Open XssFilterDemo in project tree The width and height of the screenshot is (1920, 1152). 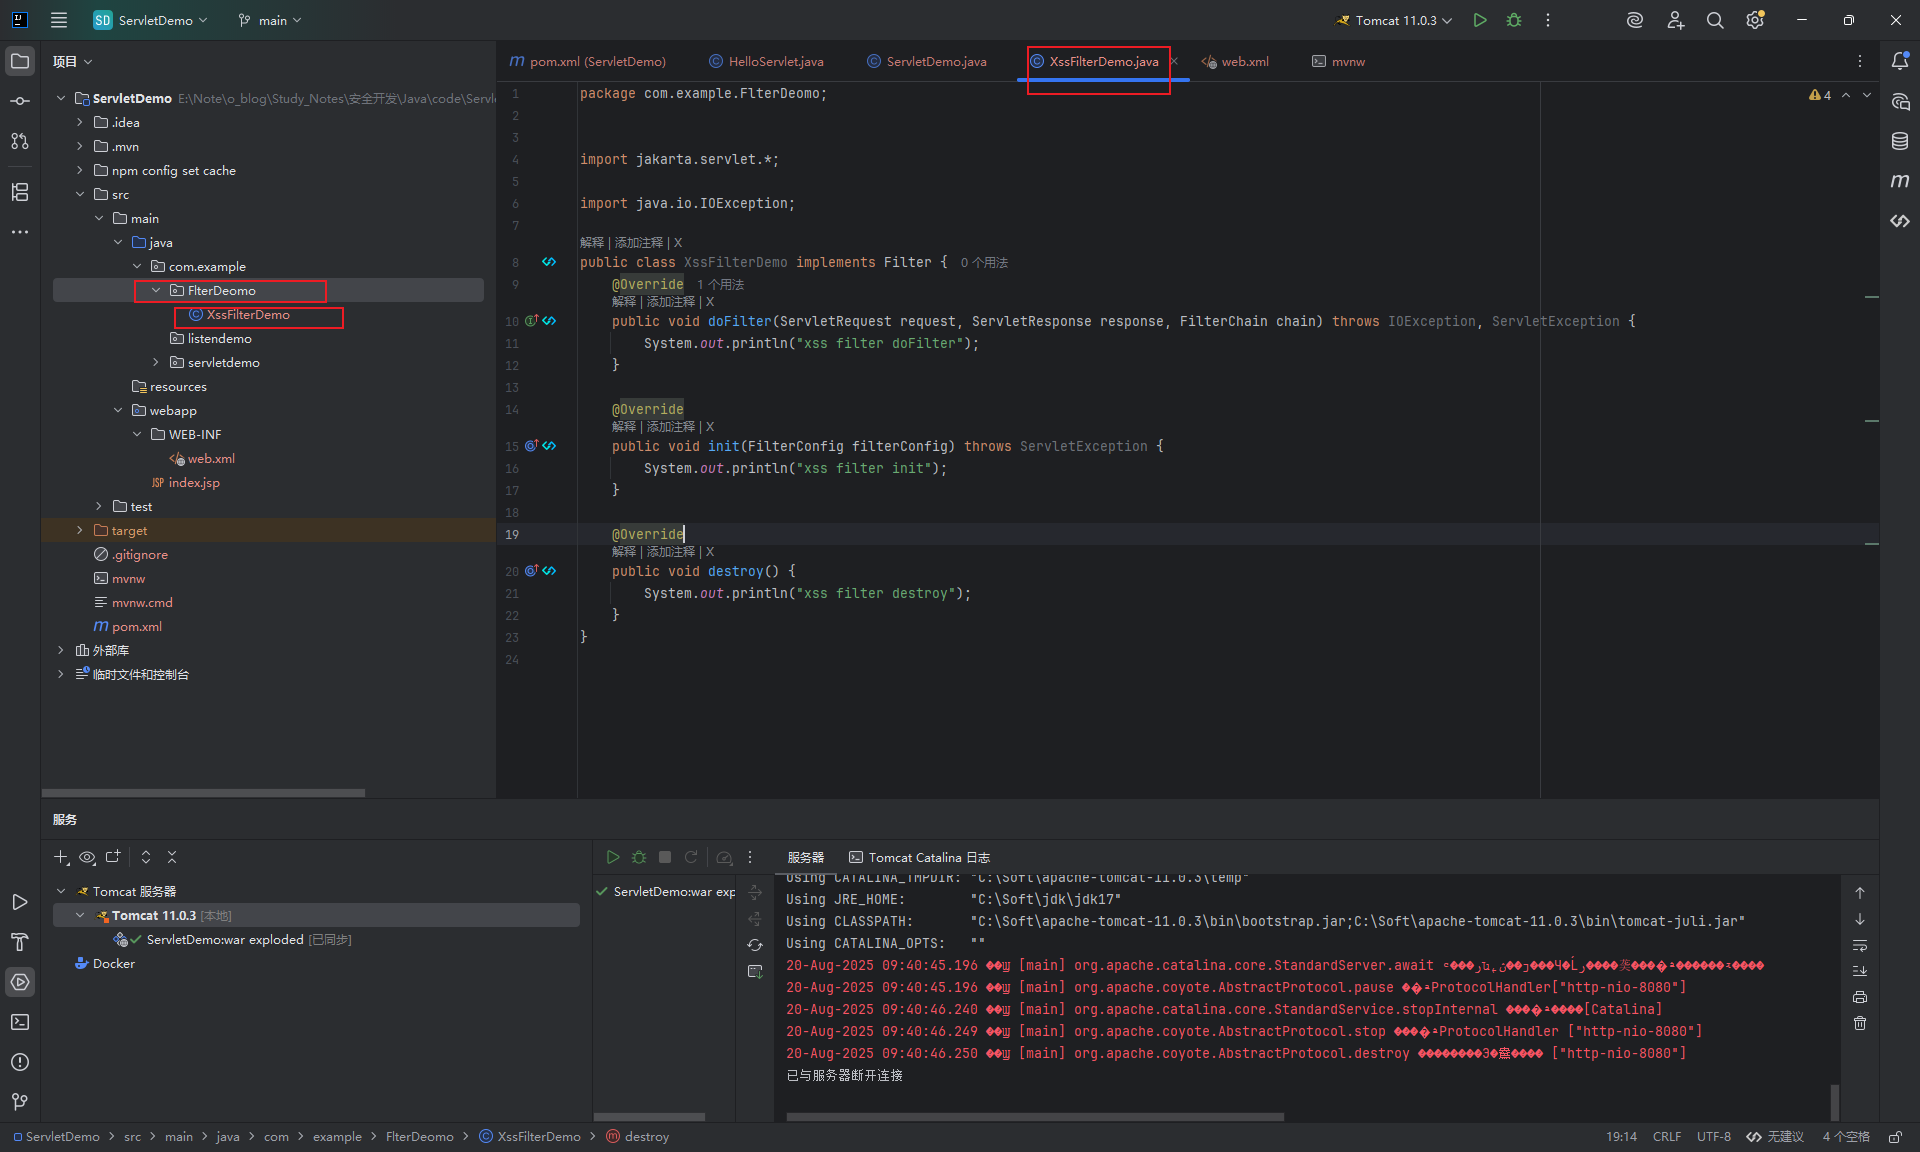[248, 315]
